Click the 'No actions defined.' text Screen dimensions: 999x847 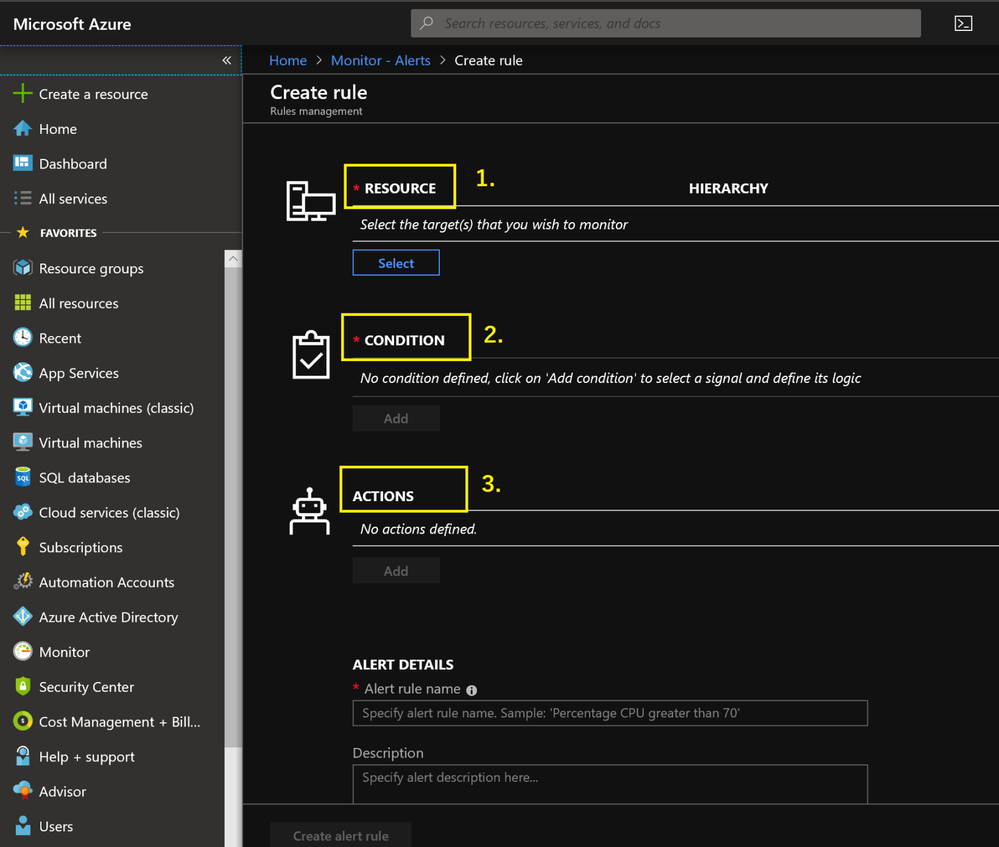point(418,529)
